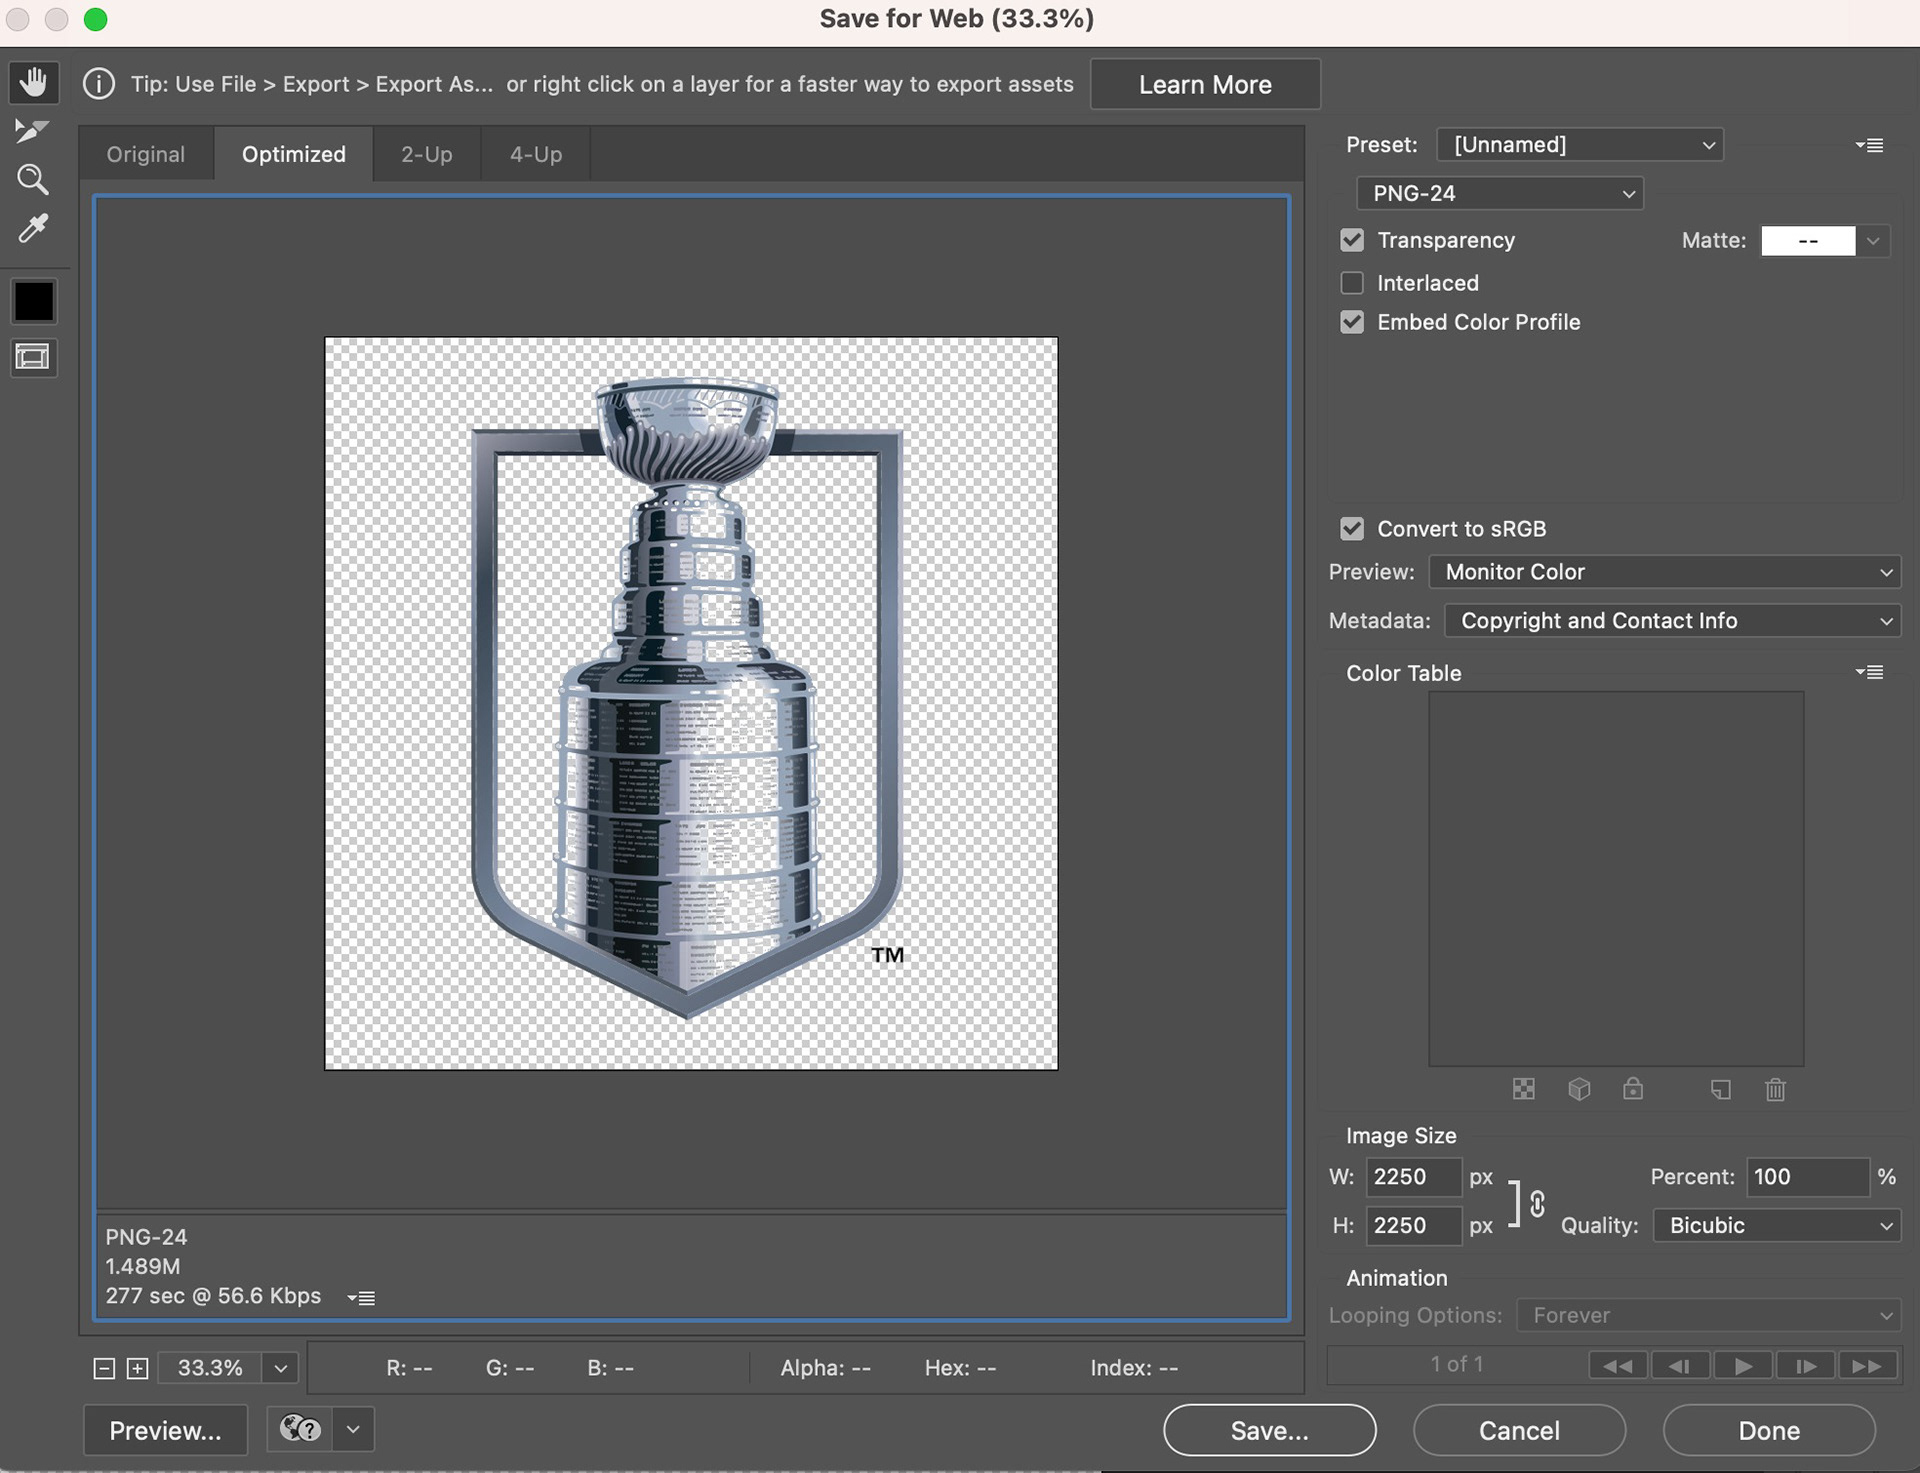This screenshot has width=1920, height=1473.
Task: Select the Eyedropper tool
Action: [33, 229]
